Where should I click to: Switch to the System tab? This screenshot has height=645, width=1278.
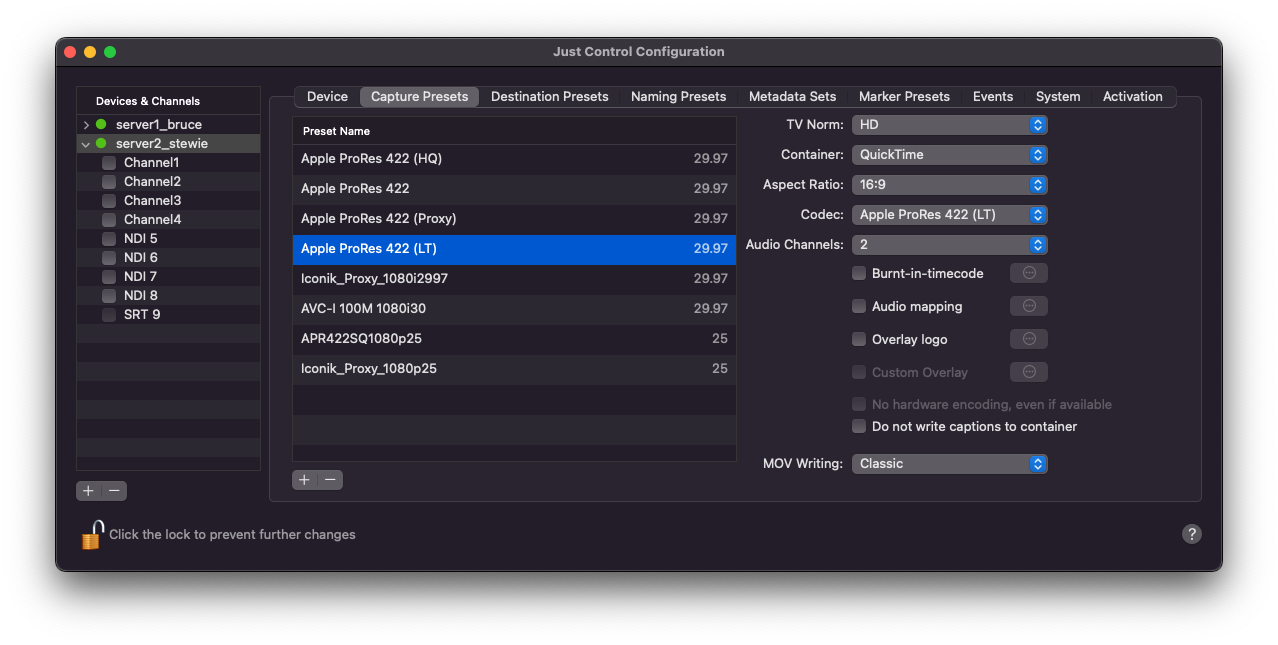pos(1058,97)
